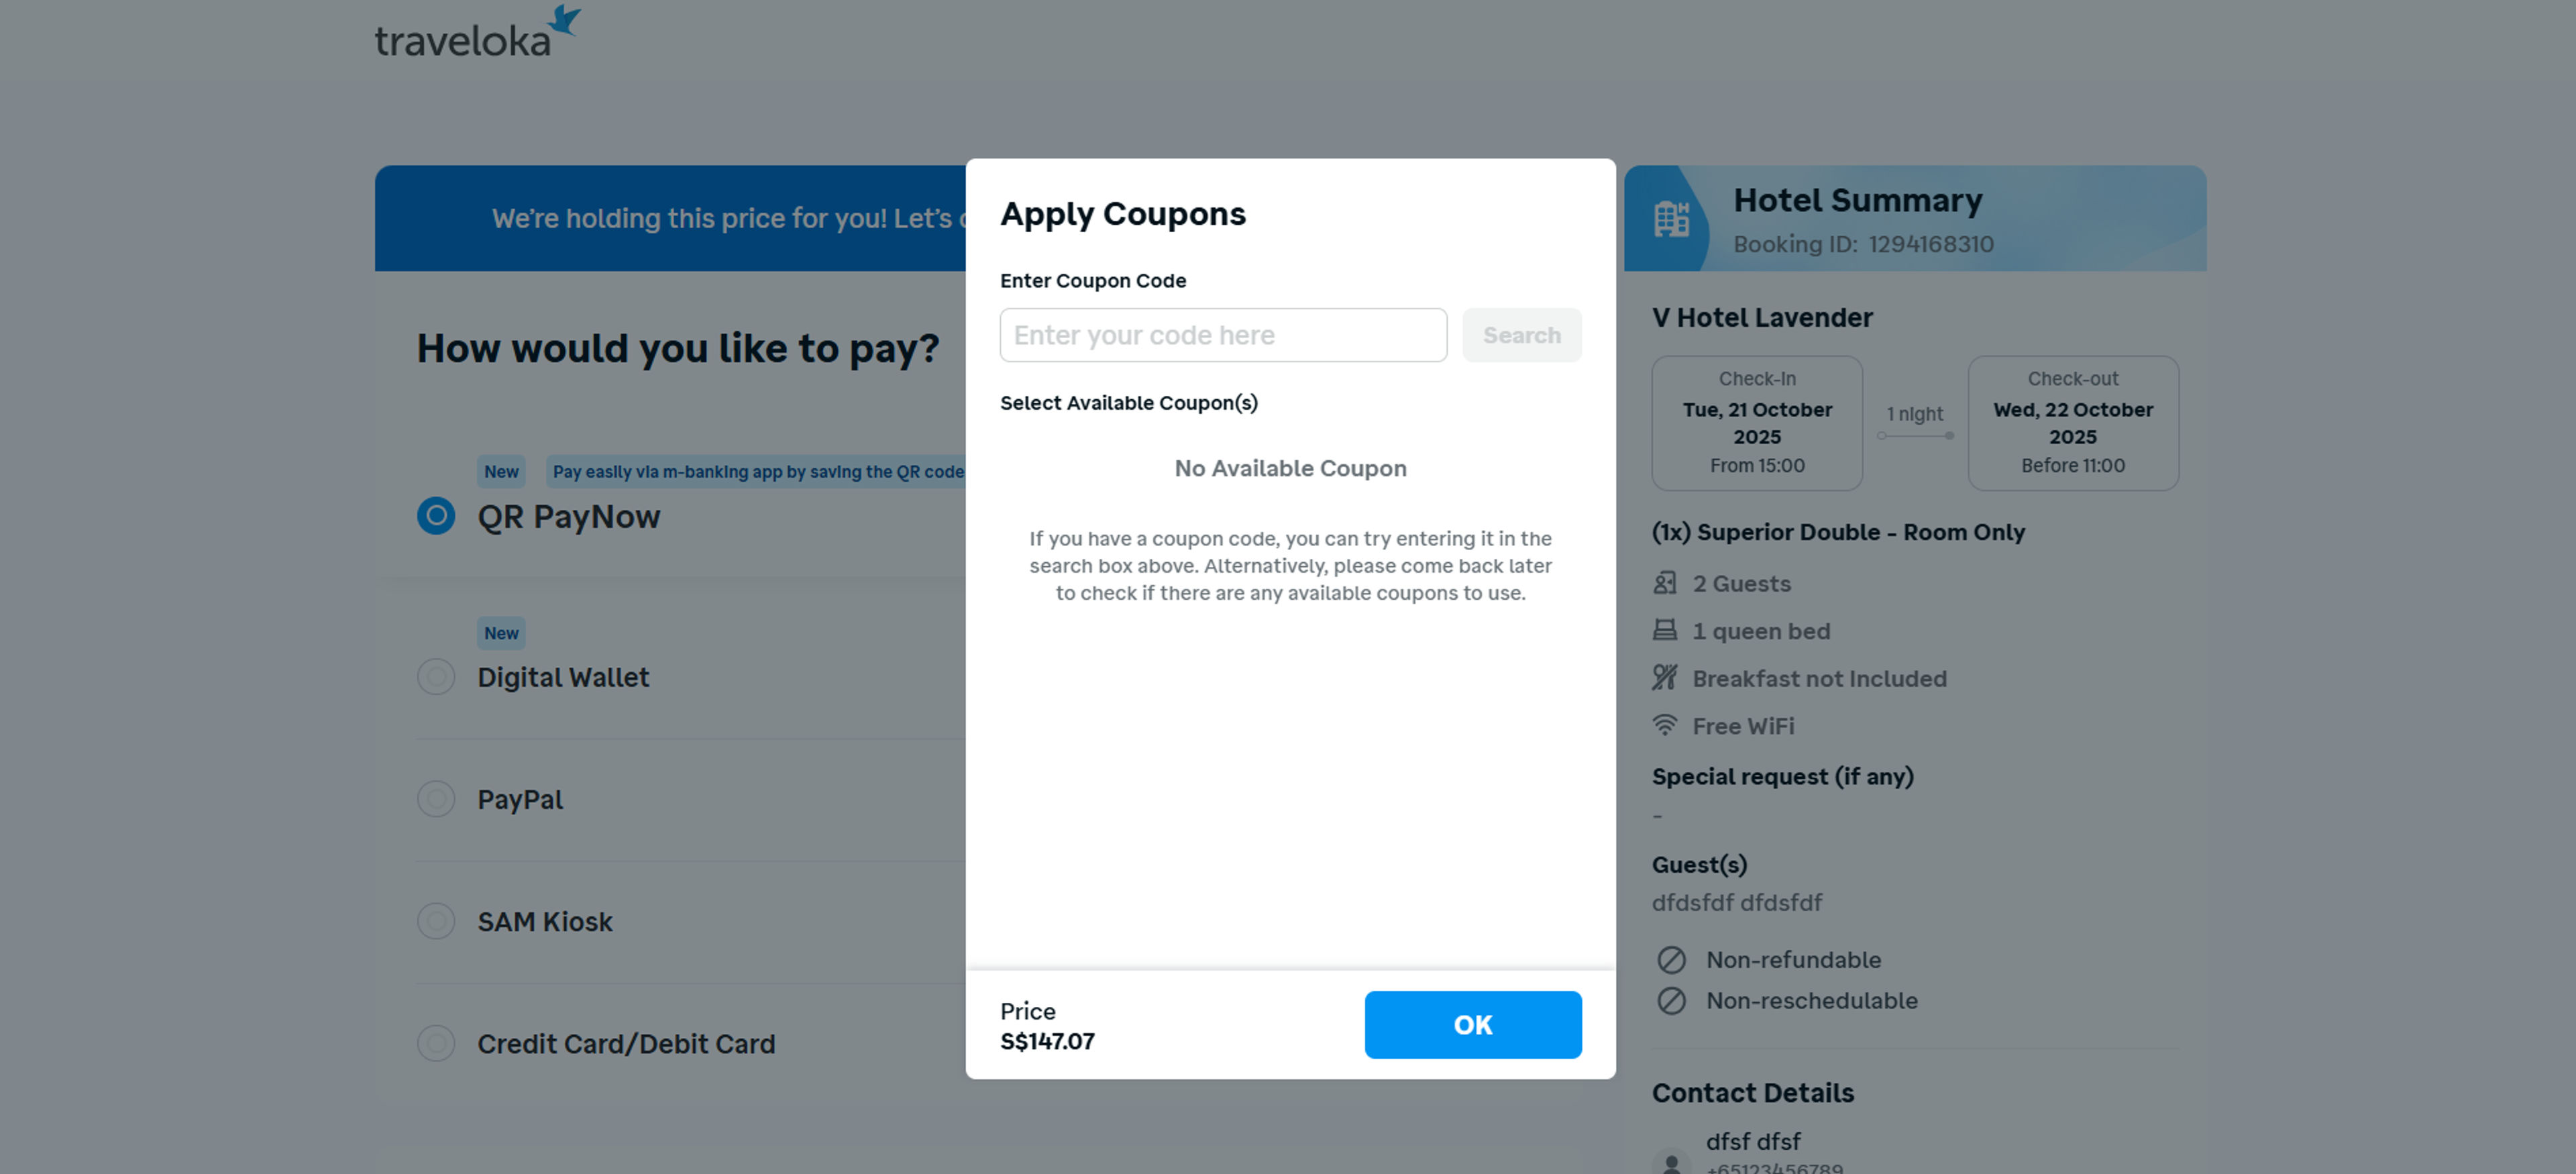Click the V Hotel Lavender hotel name

coord(1762,318)
